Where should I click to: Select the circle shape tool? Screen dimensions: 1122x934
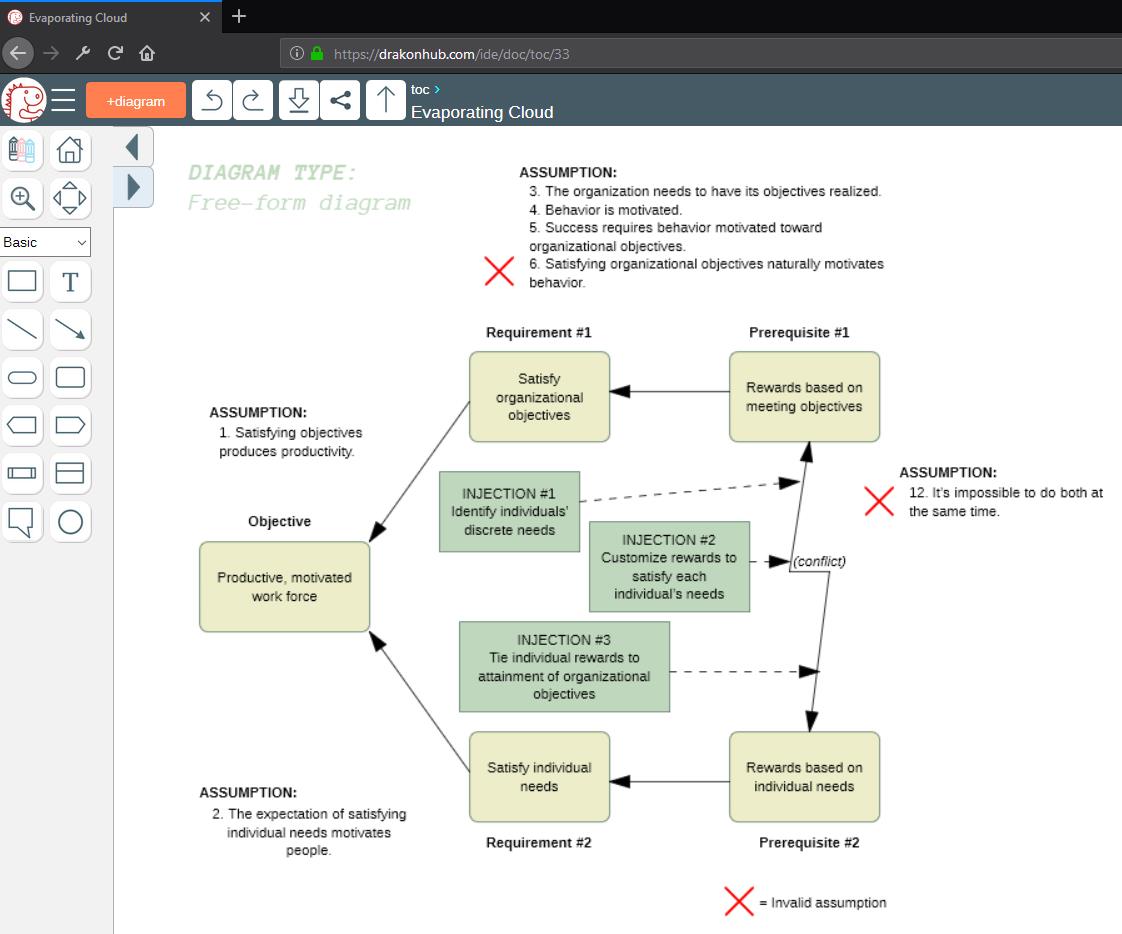click(70, 521)
